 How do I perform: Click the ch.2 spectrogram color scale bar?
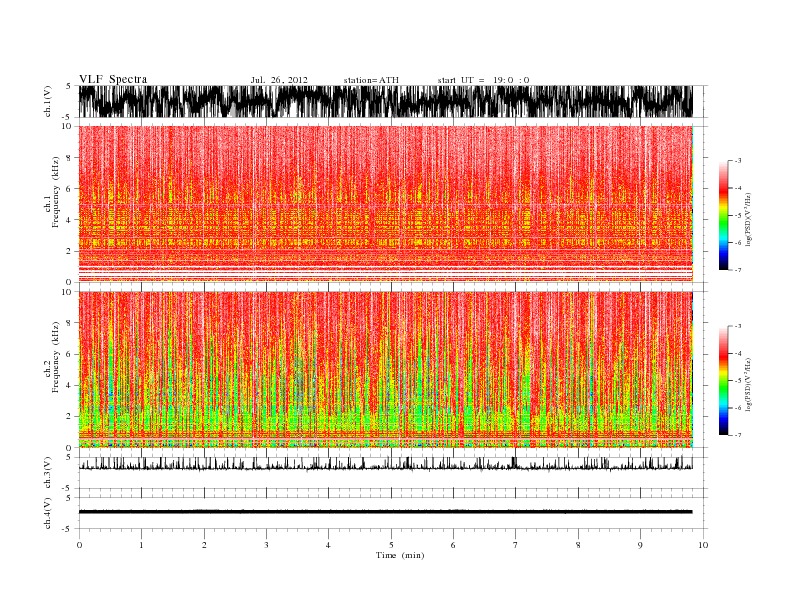723,380
